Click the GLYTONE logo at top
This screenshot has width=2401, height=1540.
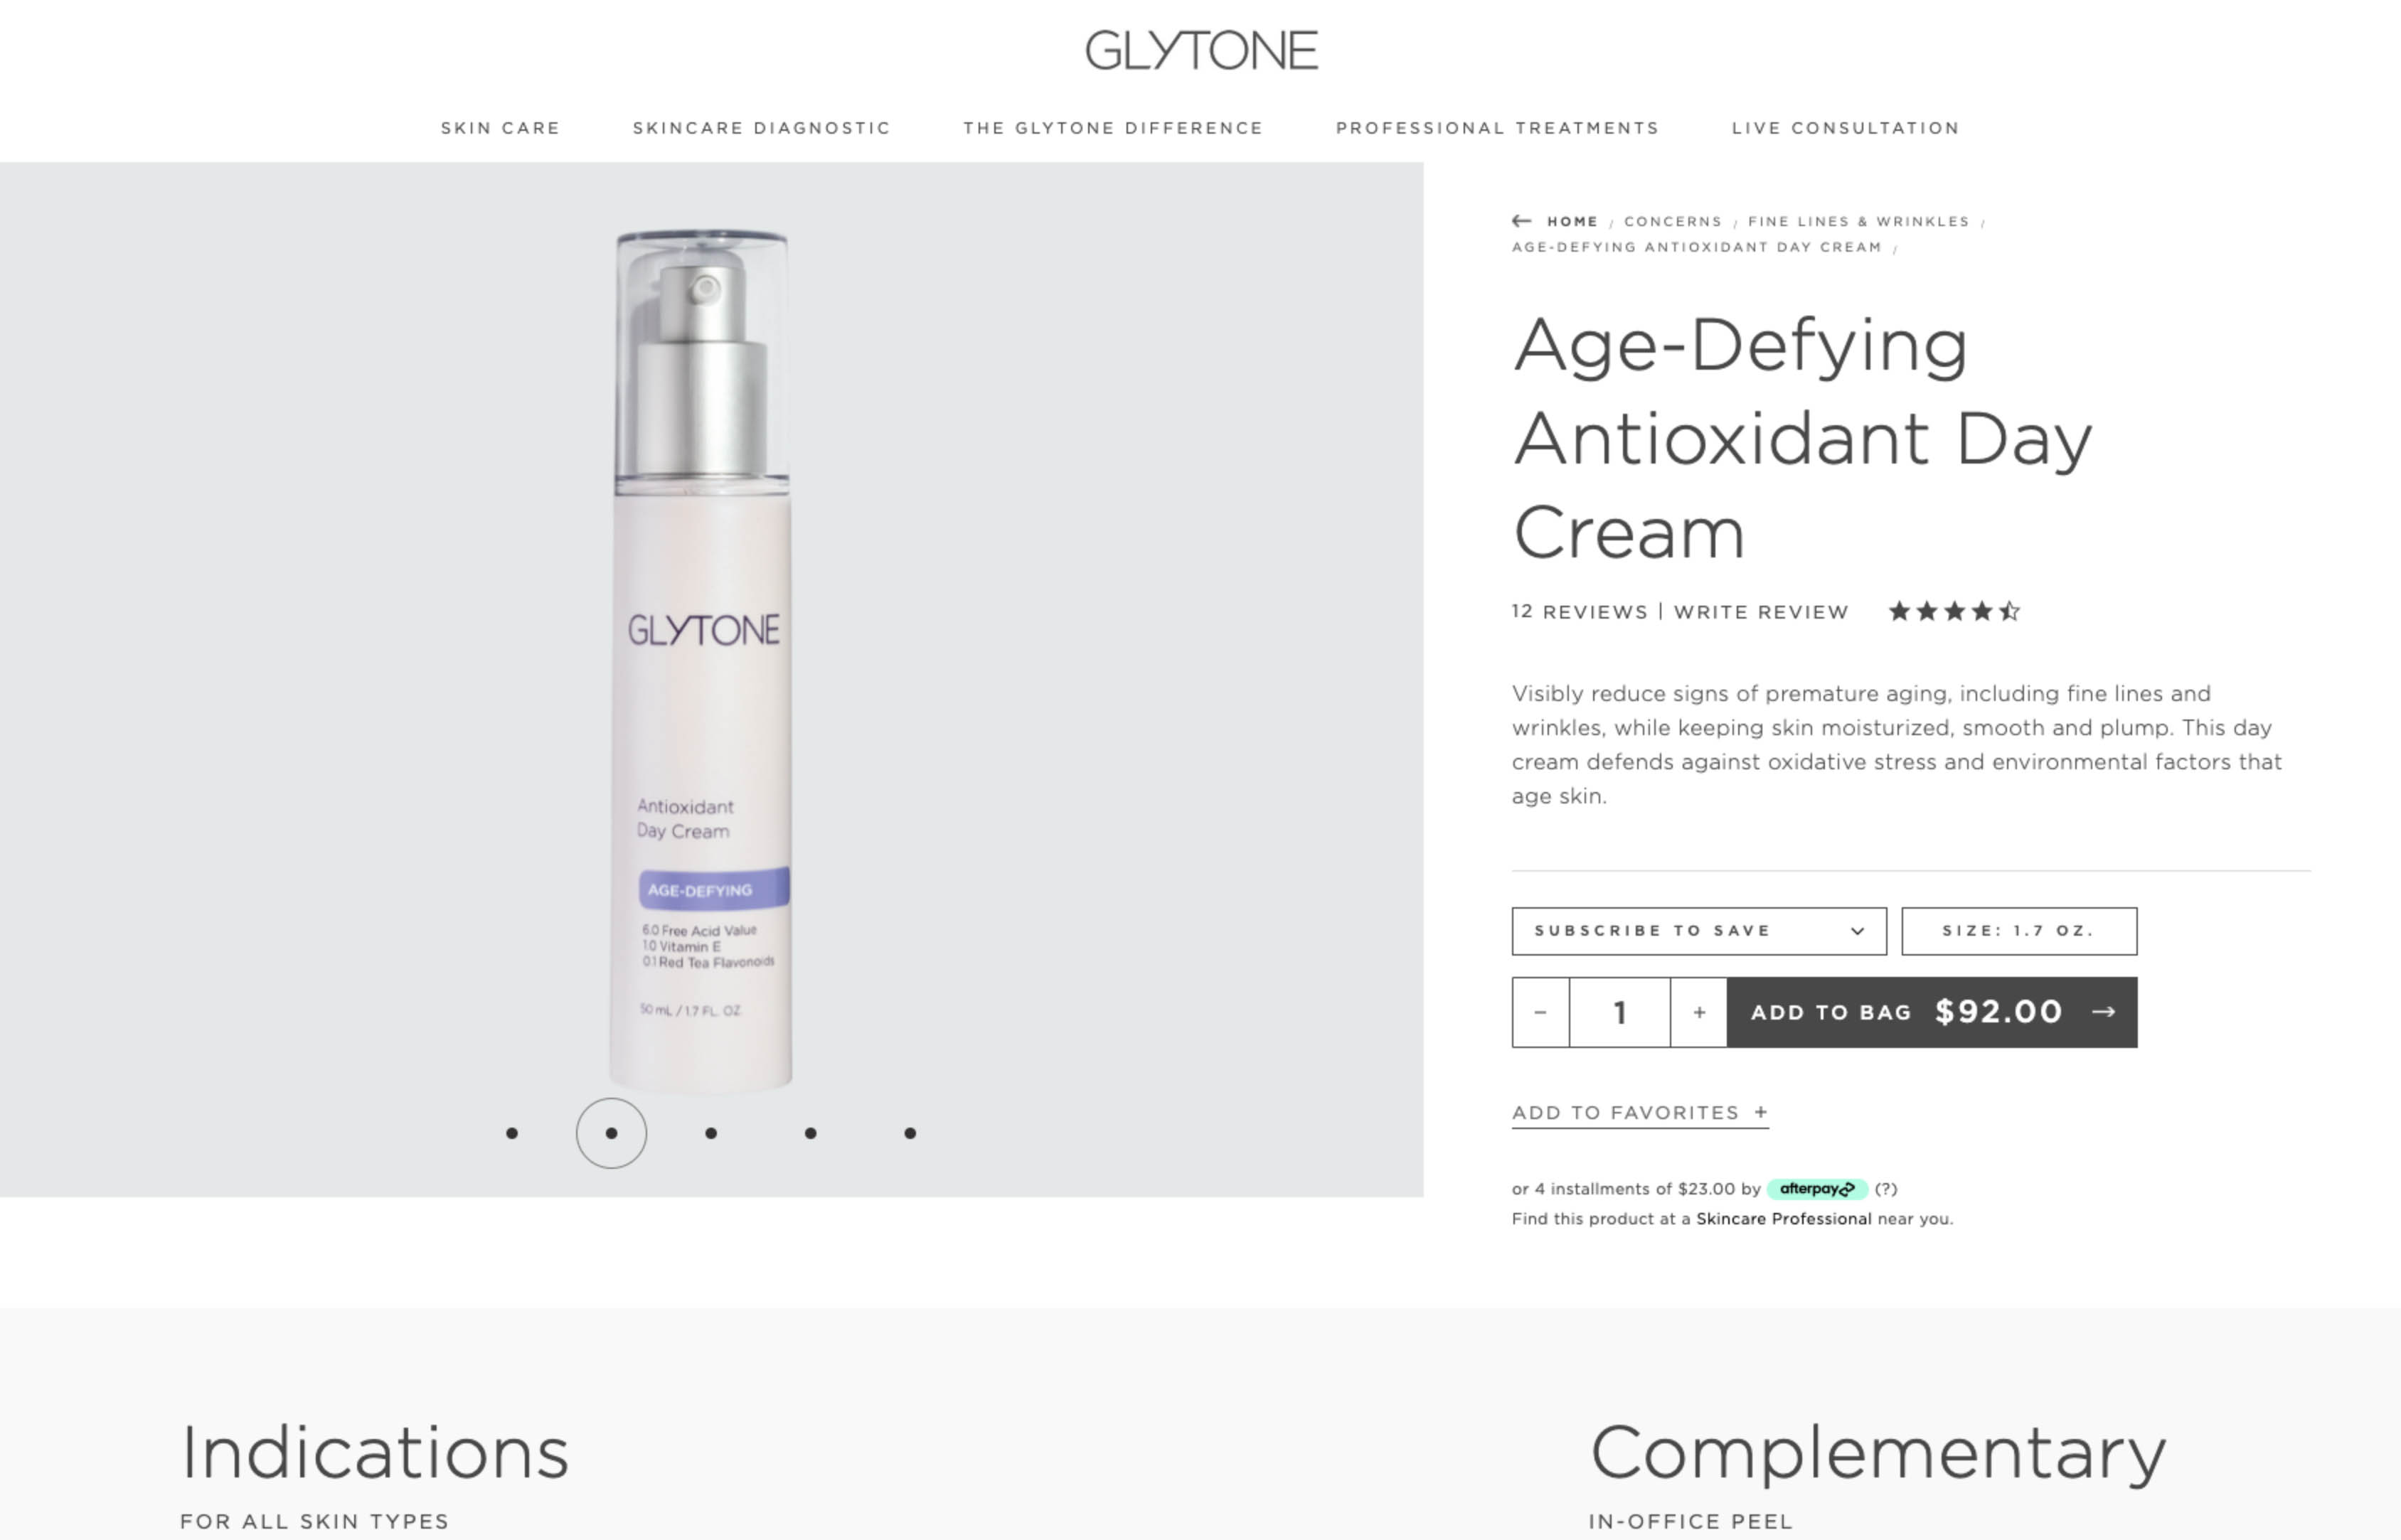(x=1201, y=51)
